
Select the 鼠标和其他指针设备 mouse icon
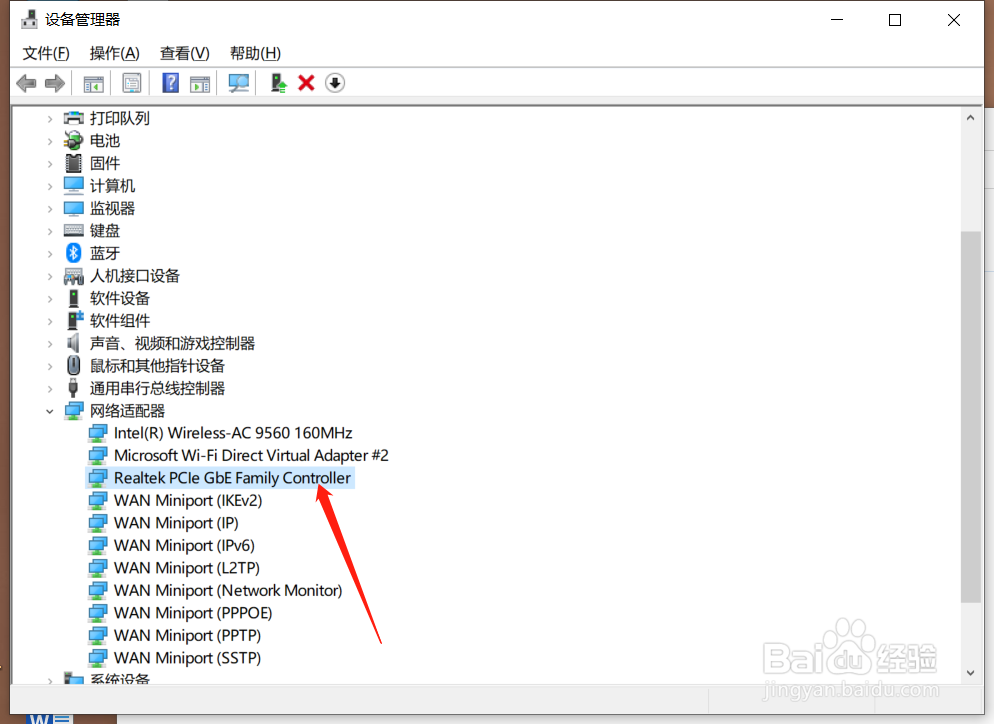point(74,366)
